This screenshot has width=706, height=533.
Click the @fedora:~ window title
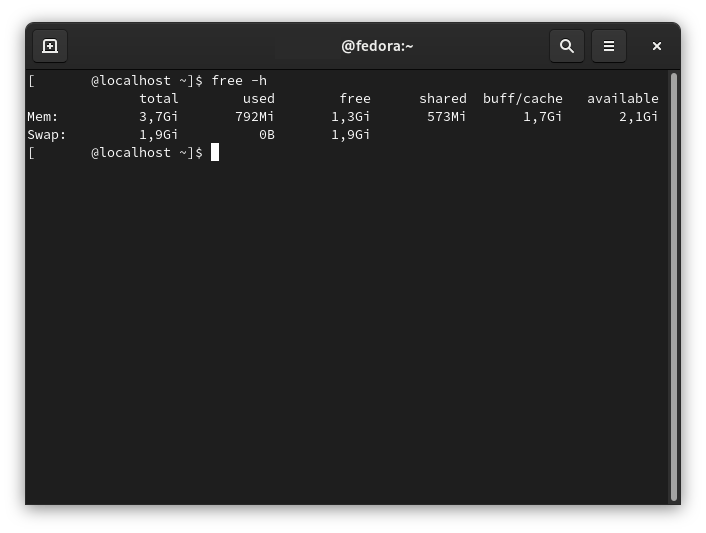pyautogui.click(x=377, y=46)
